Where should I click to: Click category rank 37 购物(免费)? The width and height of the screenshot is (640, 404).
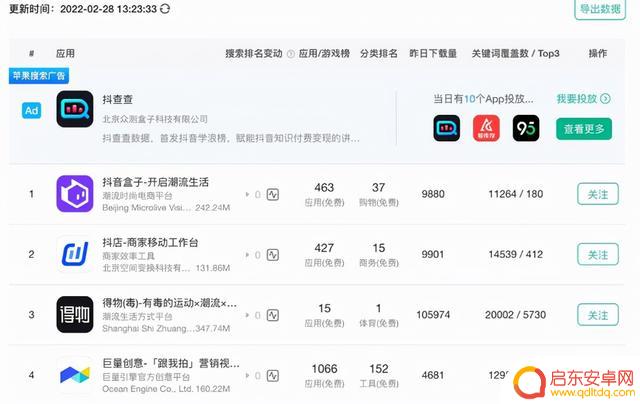[x=379, y=194]
